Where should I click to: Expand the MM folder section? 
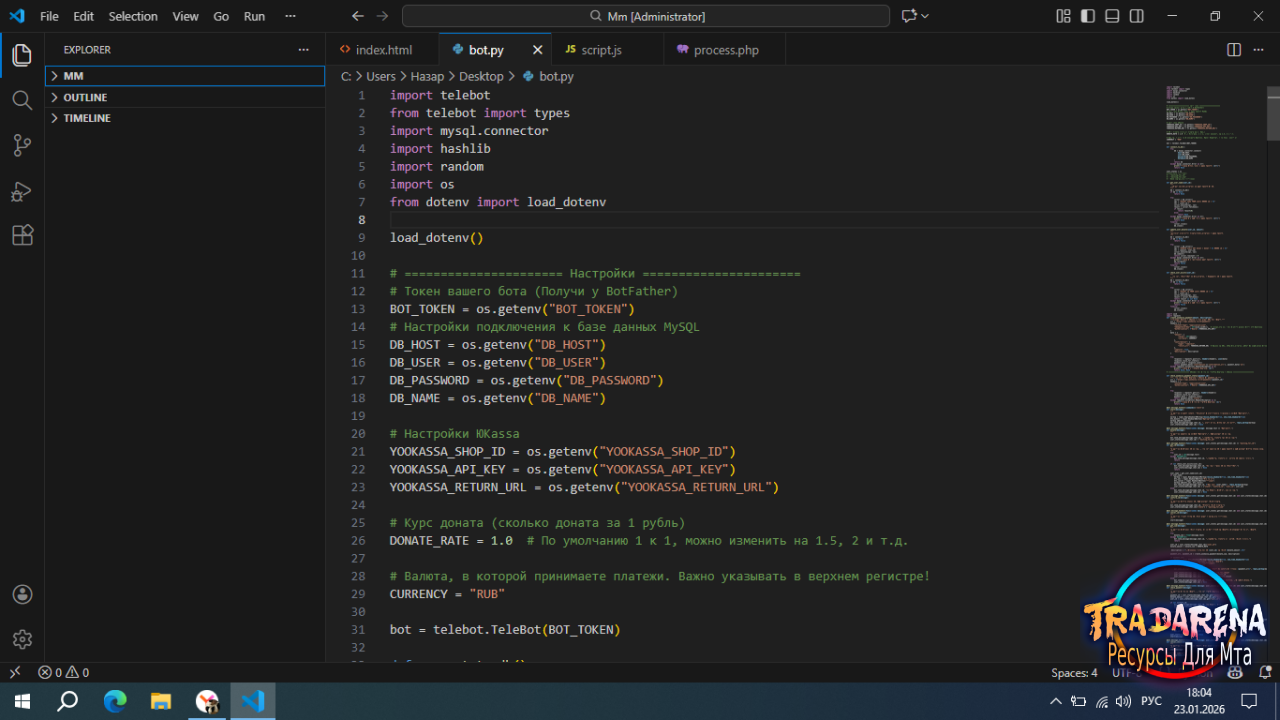pos(73,76)
